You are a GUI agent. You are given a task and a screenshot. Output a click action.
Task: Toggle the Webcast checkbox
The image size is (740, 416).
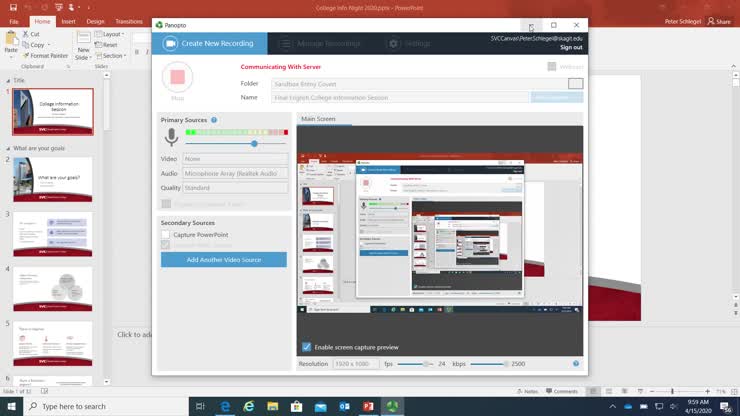[x=552, y=67]
